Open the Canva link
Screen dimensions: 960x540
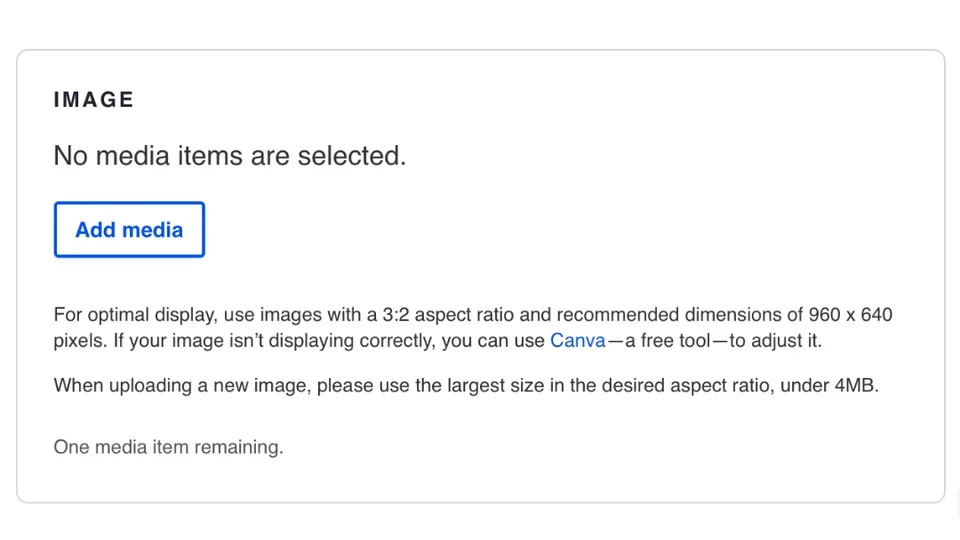tap(578, 340)
